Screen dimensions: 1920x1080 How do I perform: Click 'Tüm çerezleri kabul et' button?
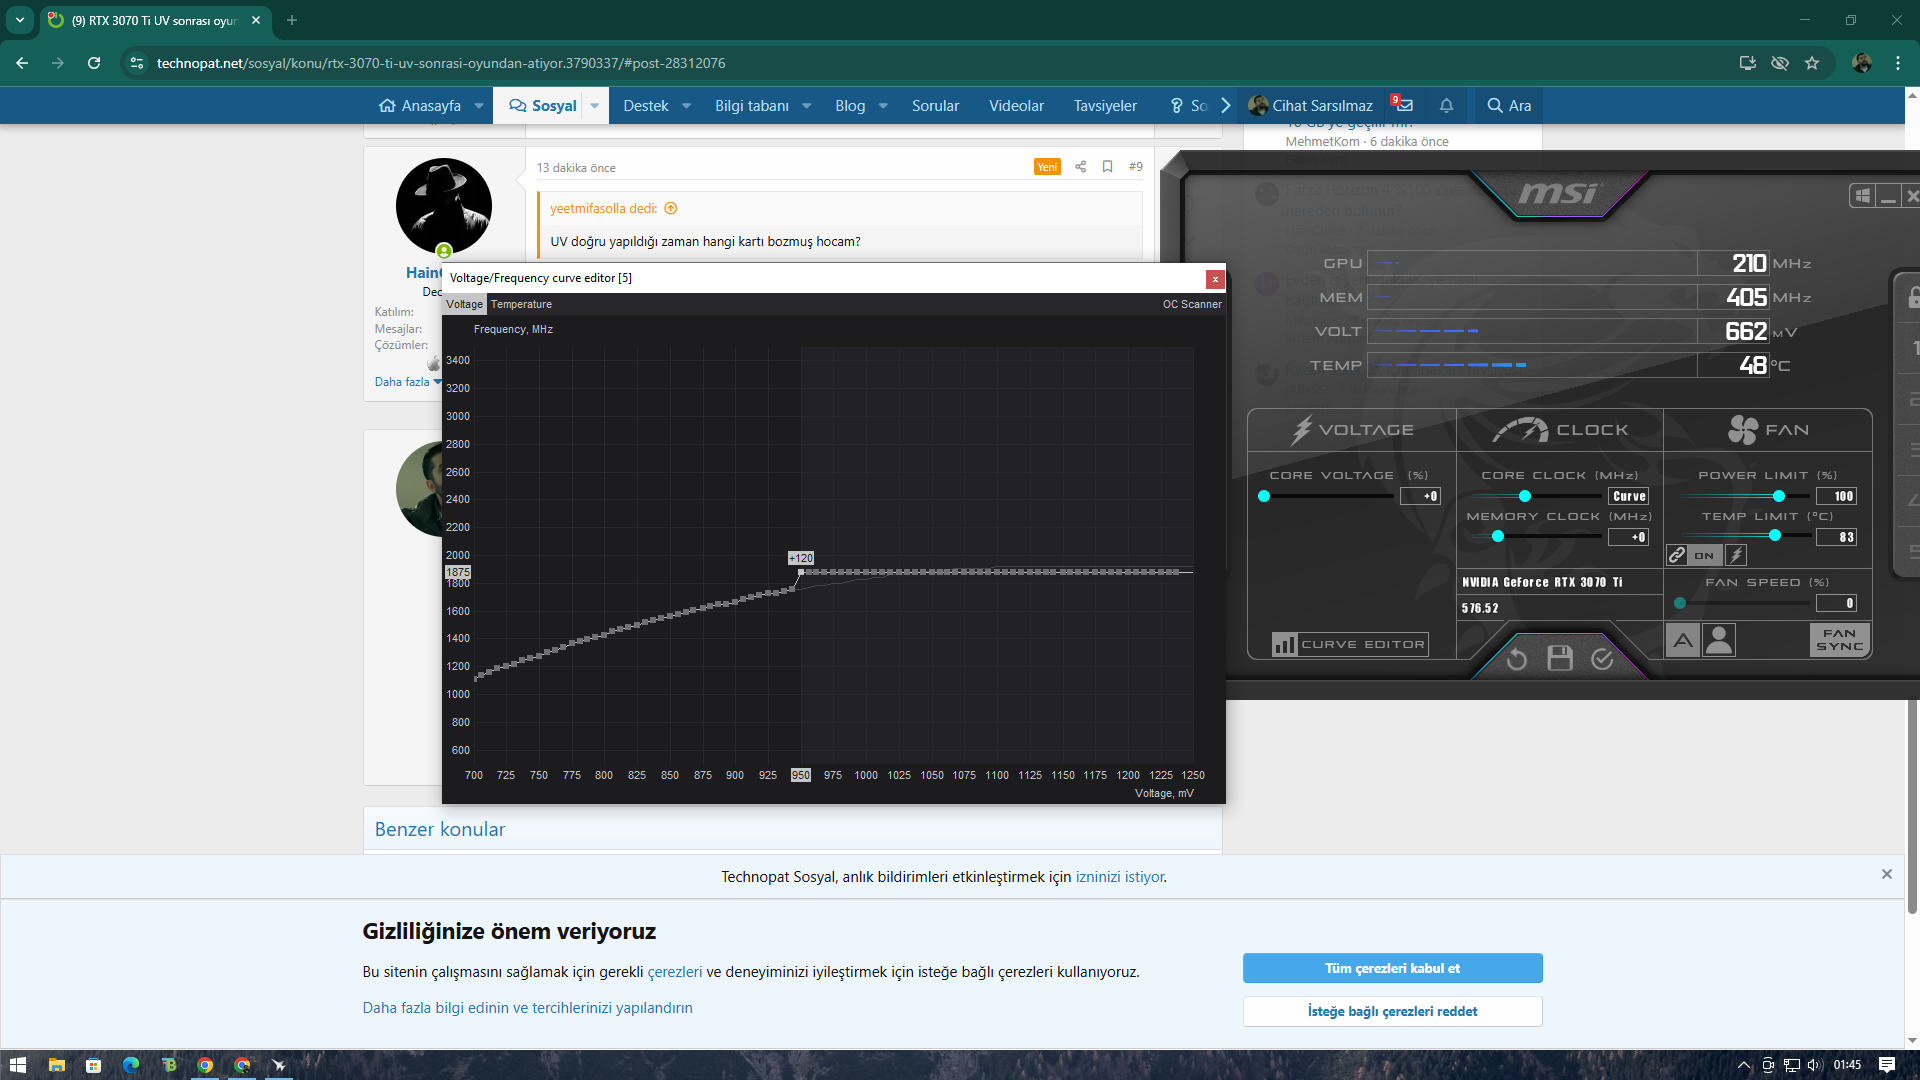coord(1392,968)
